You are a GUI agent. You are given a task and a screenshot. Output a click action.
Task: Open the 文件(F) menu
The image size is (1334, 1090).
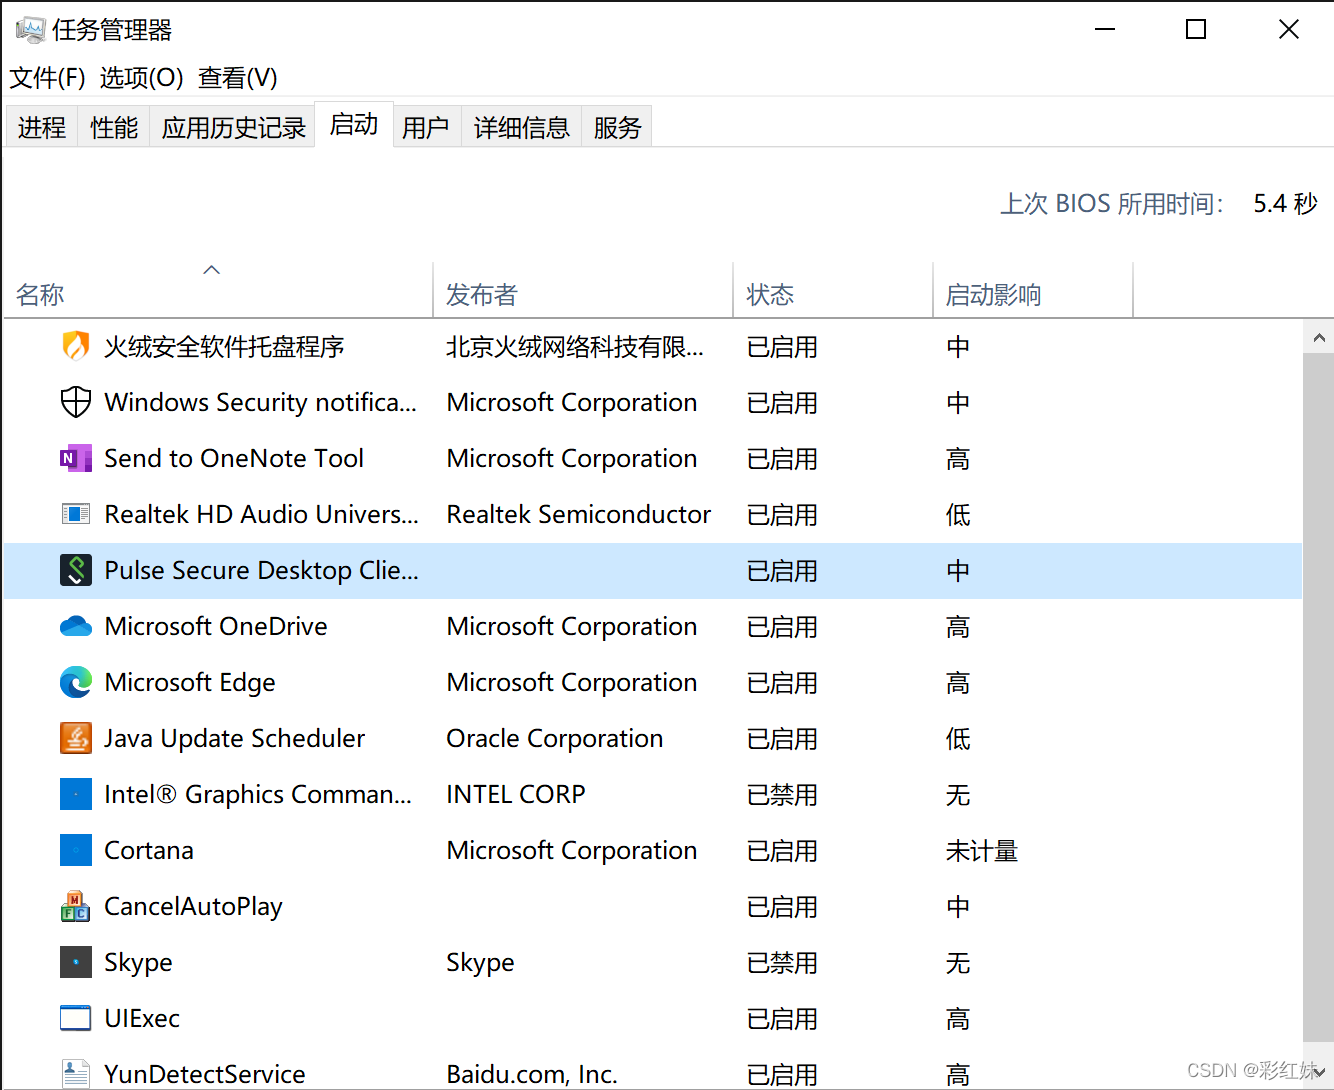point(47,78)
